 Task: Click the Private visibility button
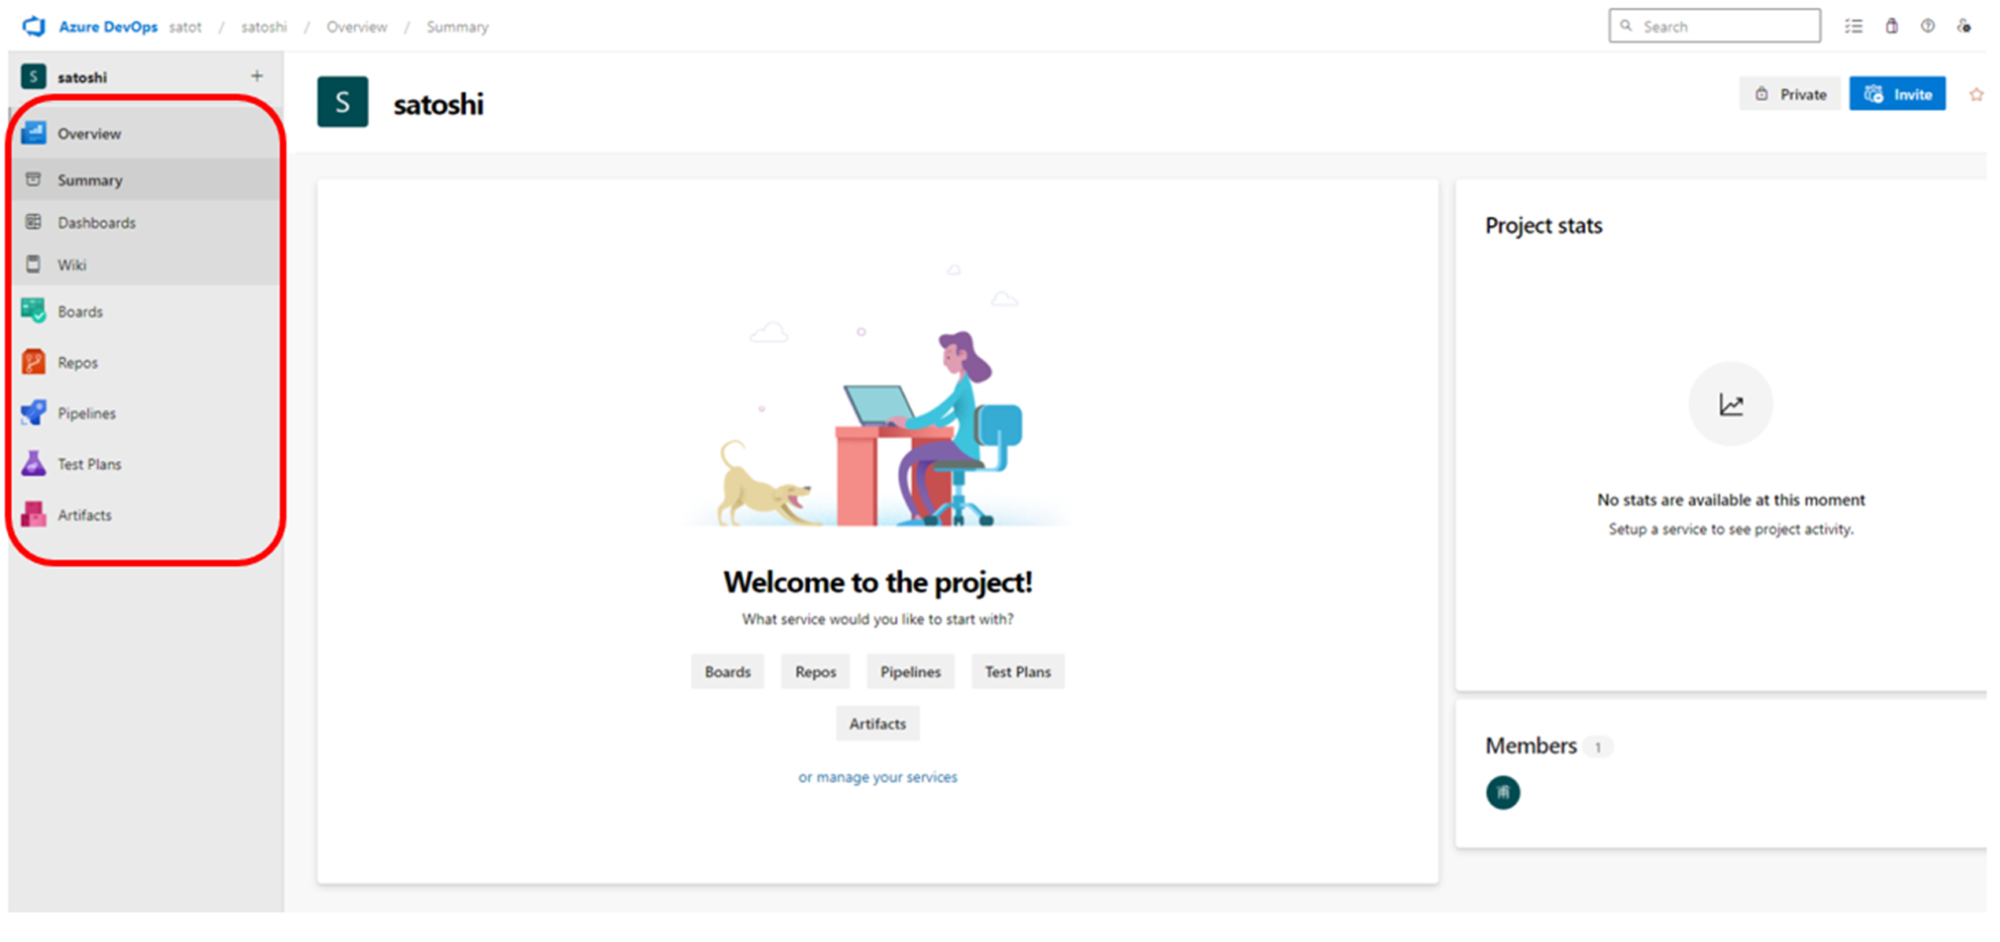coord(1790,94)
